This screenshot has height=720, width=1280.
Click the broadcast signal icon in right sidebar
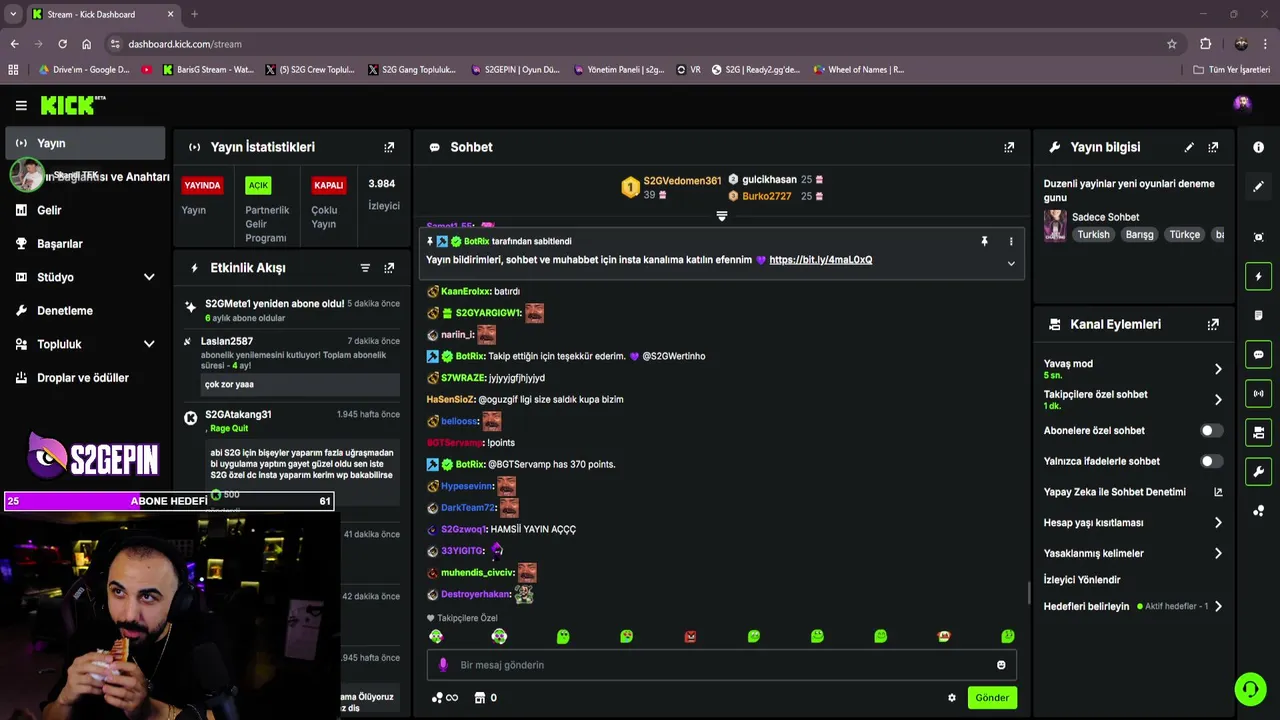pos(1259,394)
